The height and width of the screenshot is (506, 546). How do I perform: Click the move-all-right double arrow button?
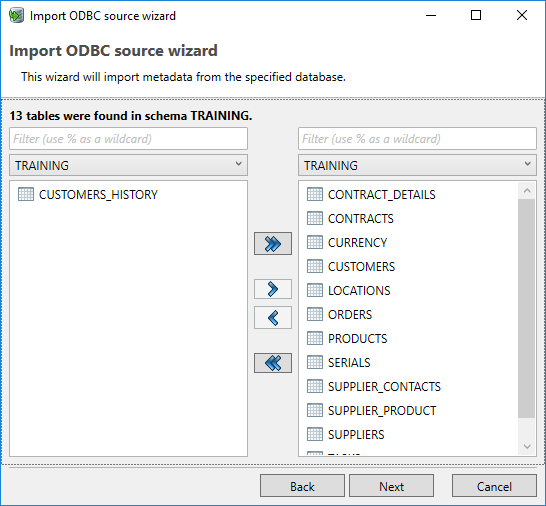[273, 243]
